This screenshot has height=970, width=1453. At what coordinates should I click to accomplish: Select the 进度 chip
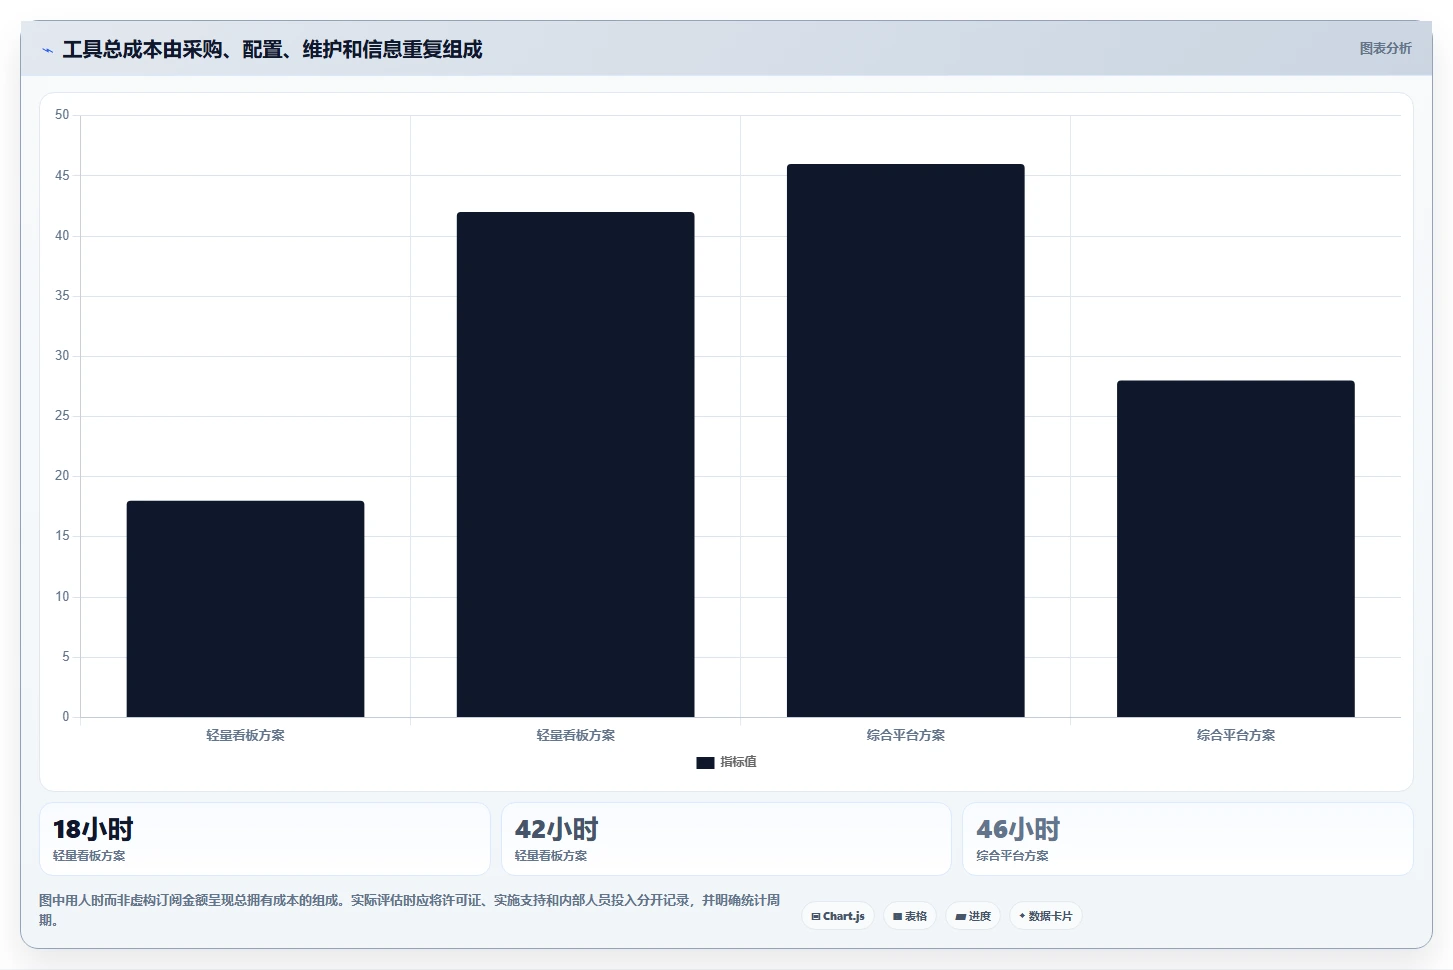click(973, 916)
